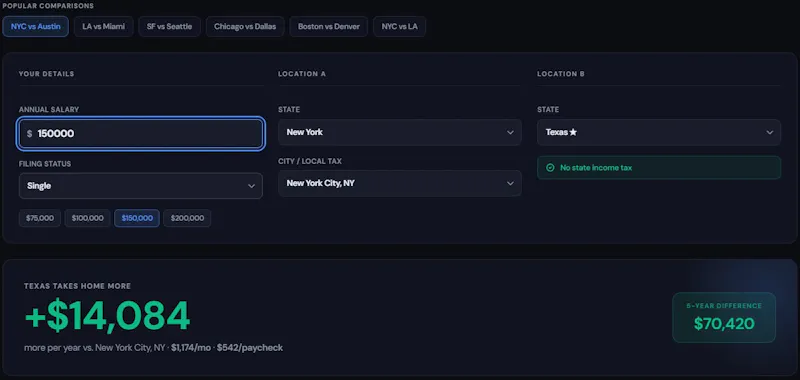Open Location A State dropdown New York

(400, 132)
